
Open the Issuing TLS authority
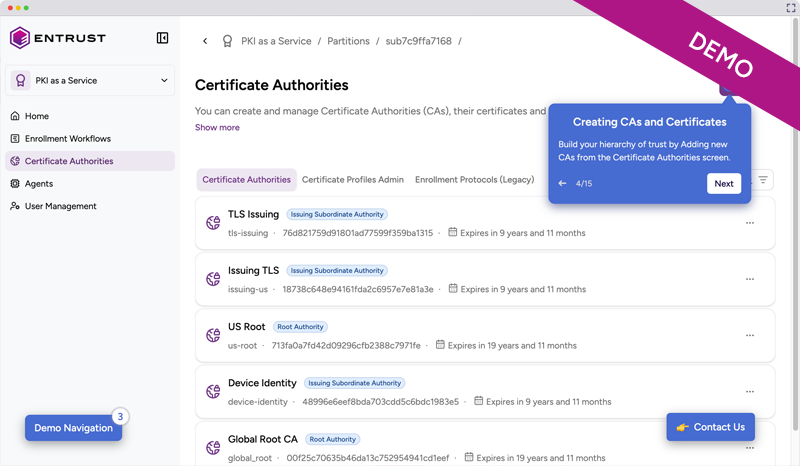[x=253, y=271]
